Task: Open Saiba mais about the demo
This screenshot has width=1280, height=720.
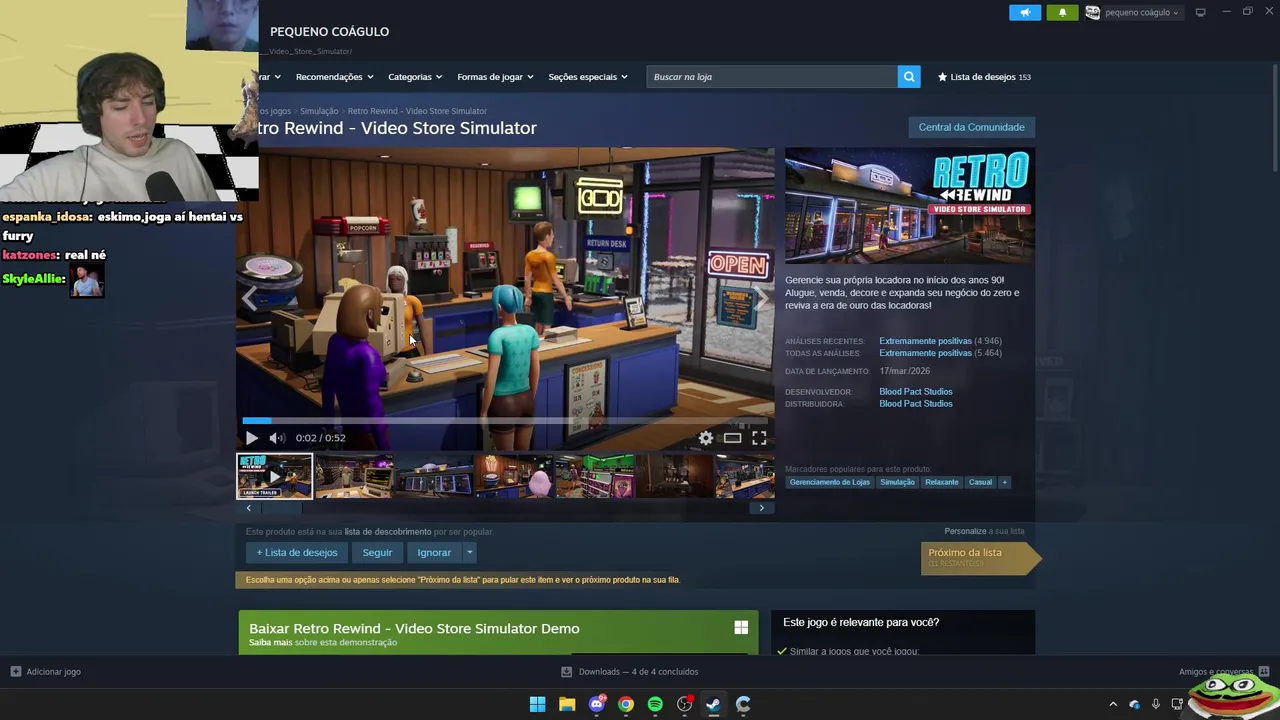Action: tap(270, 643)
